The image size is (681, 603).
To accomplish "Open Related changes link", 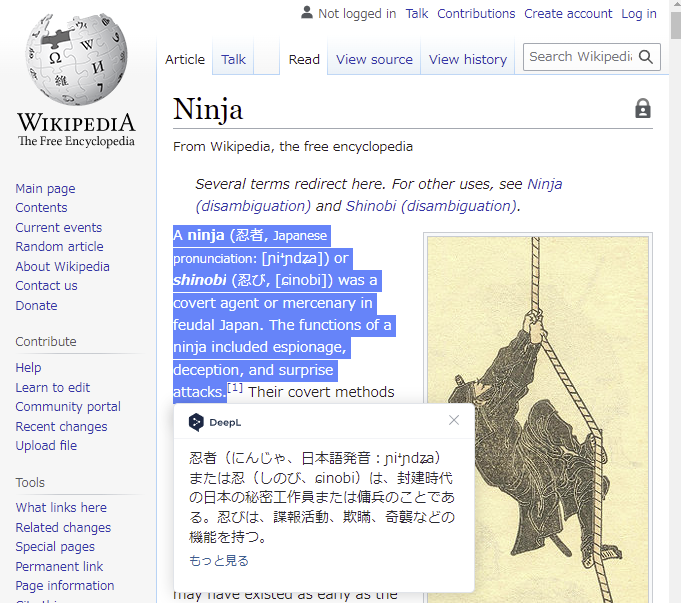I will (63, 527).
